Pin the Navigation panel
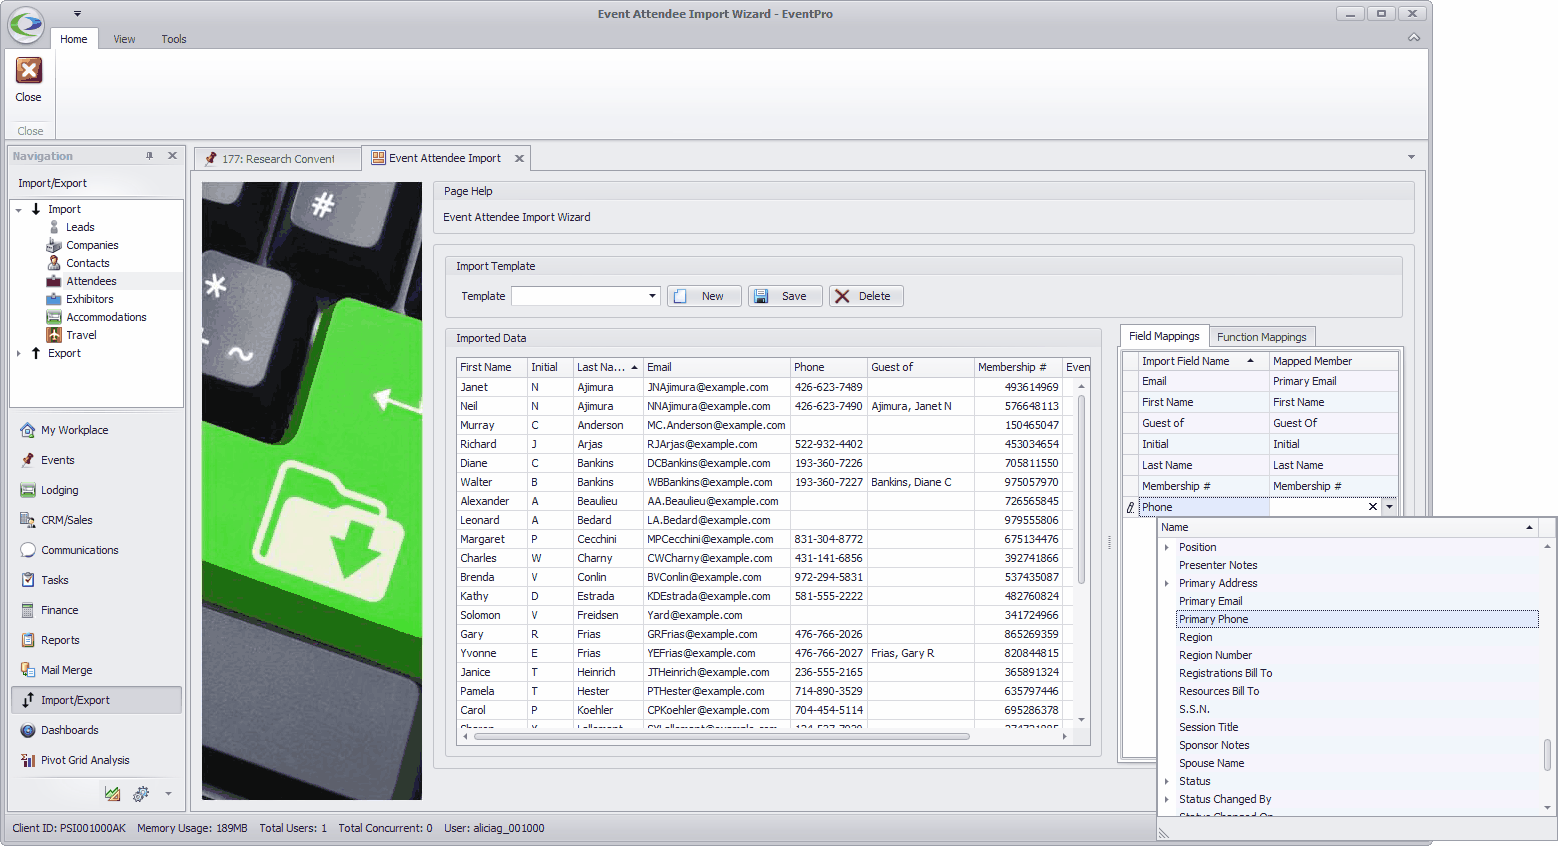 click(150, 156)
